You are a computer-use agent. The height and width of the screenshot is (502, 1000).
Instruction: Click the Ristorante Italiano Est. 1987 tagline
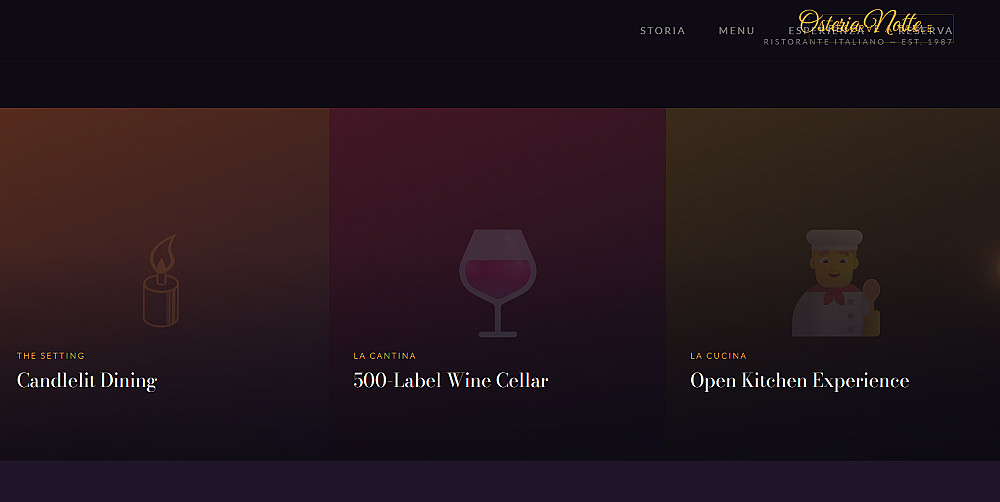tap(857, 43)
